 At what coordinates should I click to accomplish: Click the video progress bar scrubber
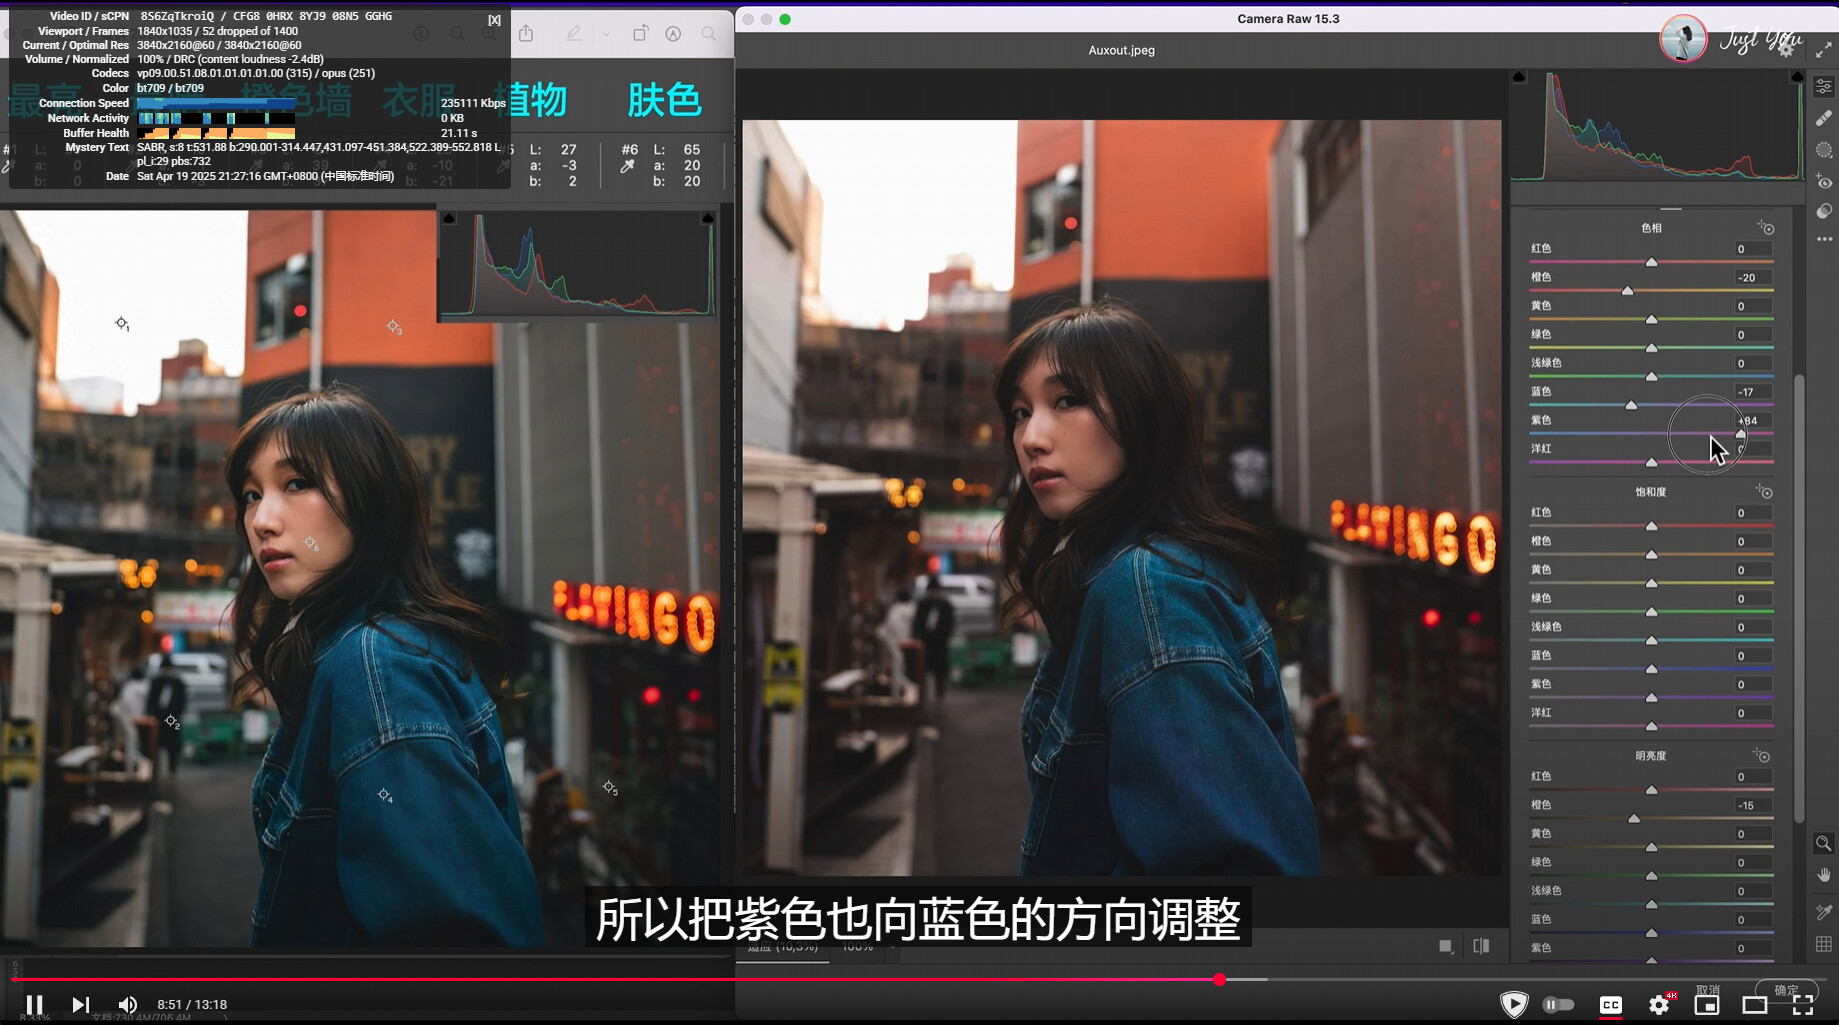tap(1219, 979)
